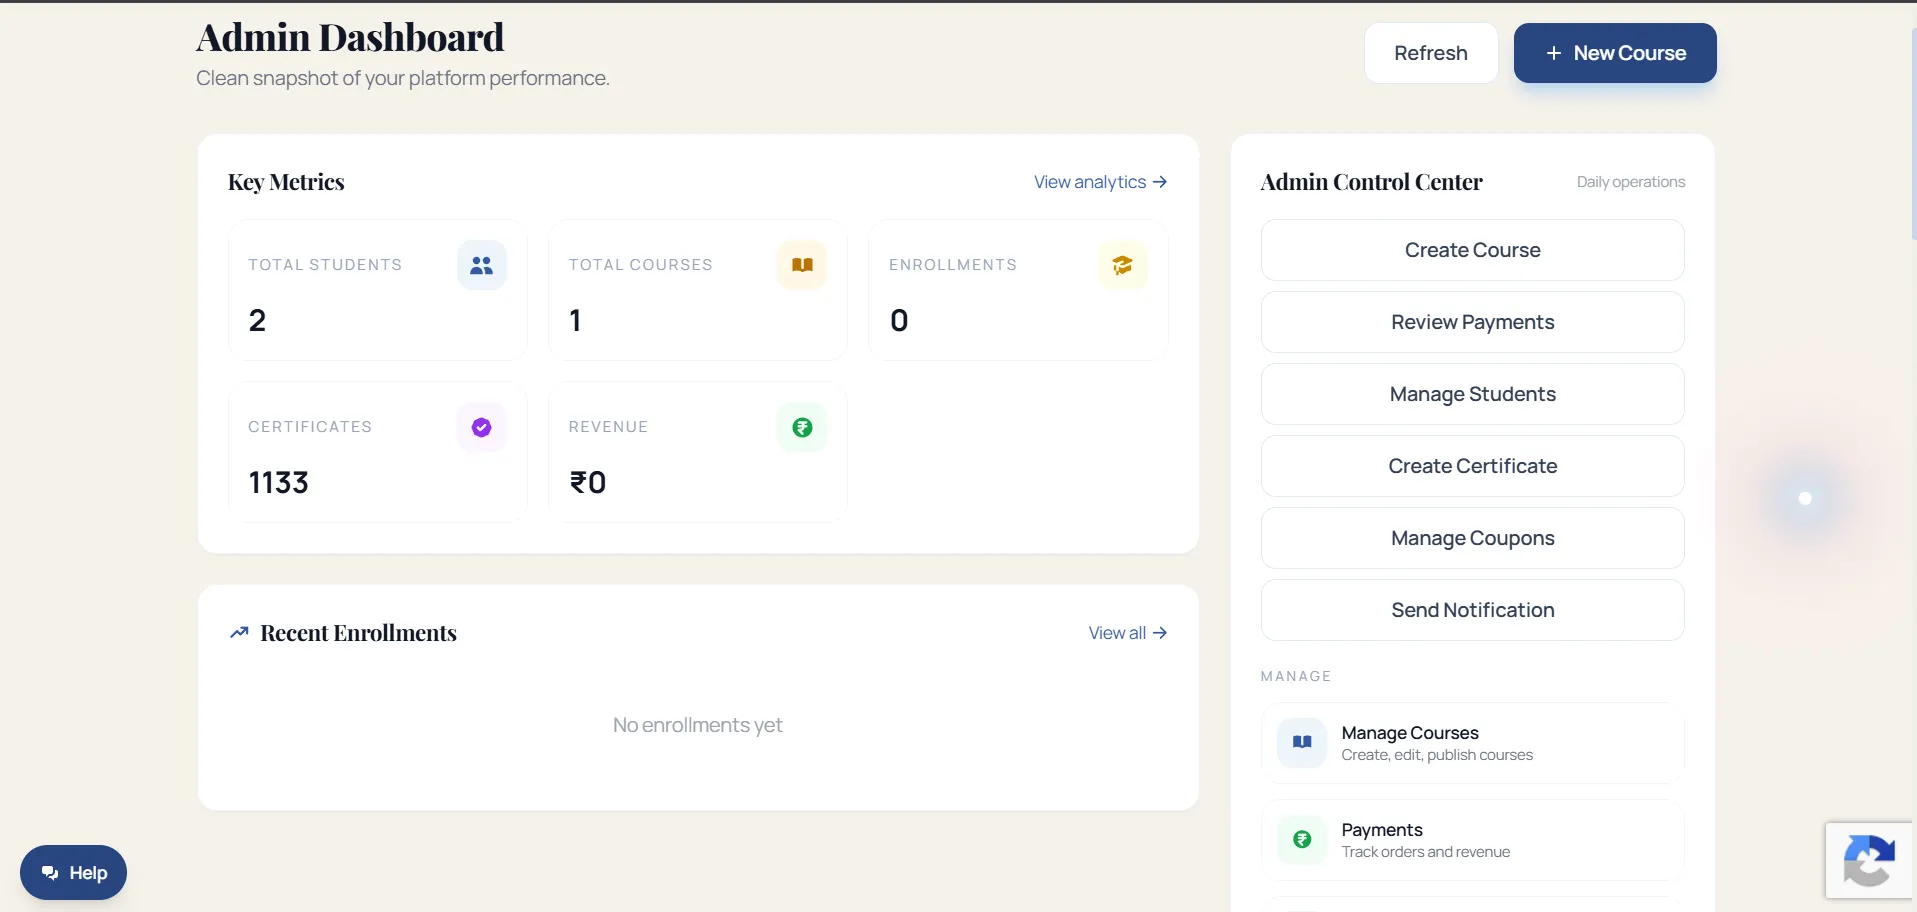Image resolution: width=1917 pixels, height=912 pixels.
Task: Open Review Payments
Action: click(x=1472, y=322)
